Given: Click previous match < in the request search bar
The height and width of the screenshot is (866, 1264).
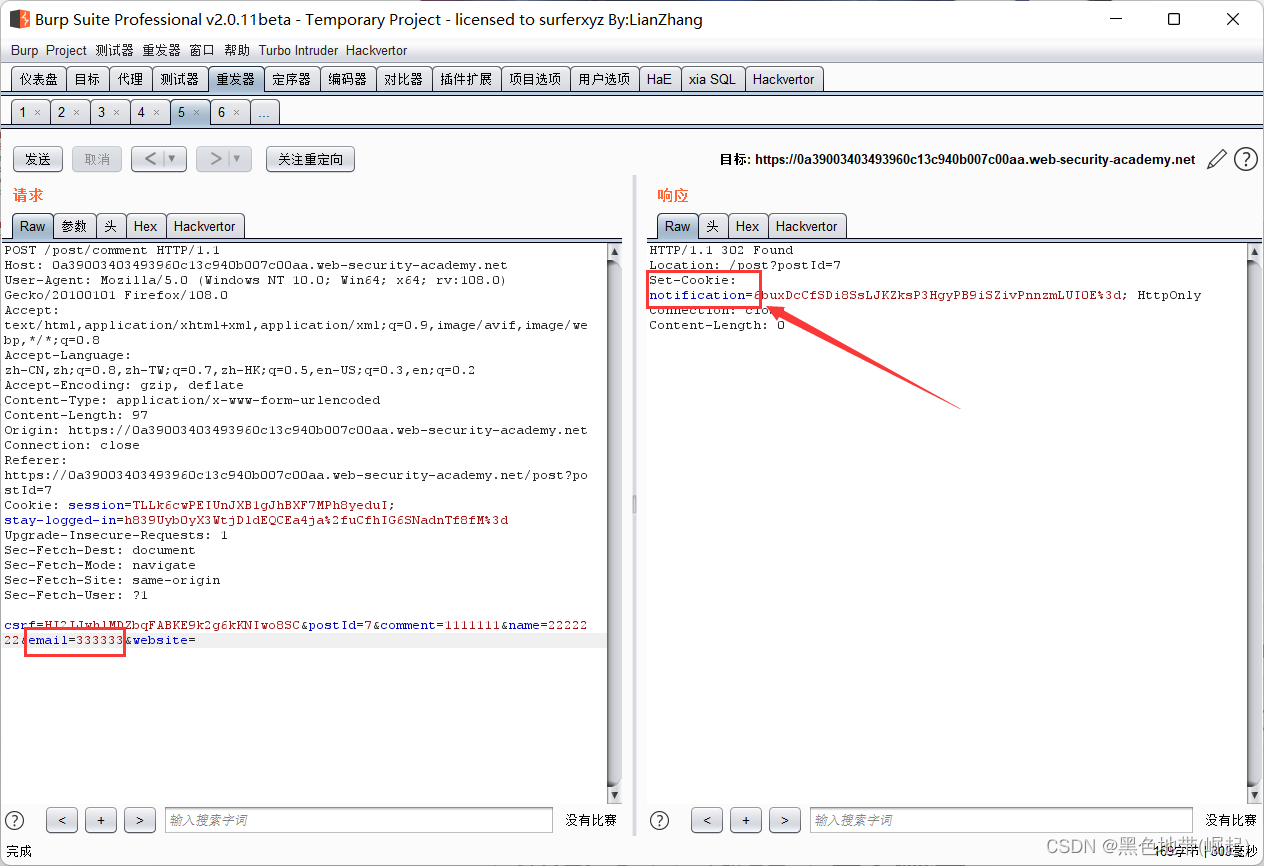Looking at the screenshot, I should click(62, 820).
